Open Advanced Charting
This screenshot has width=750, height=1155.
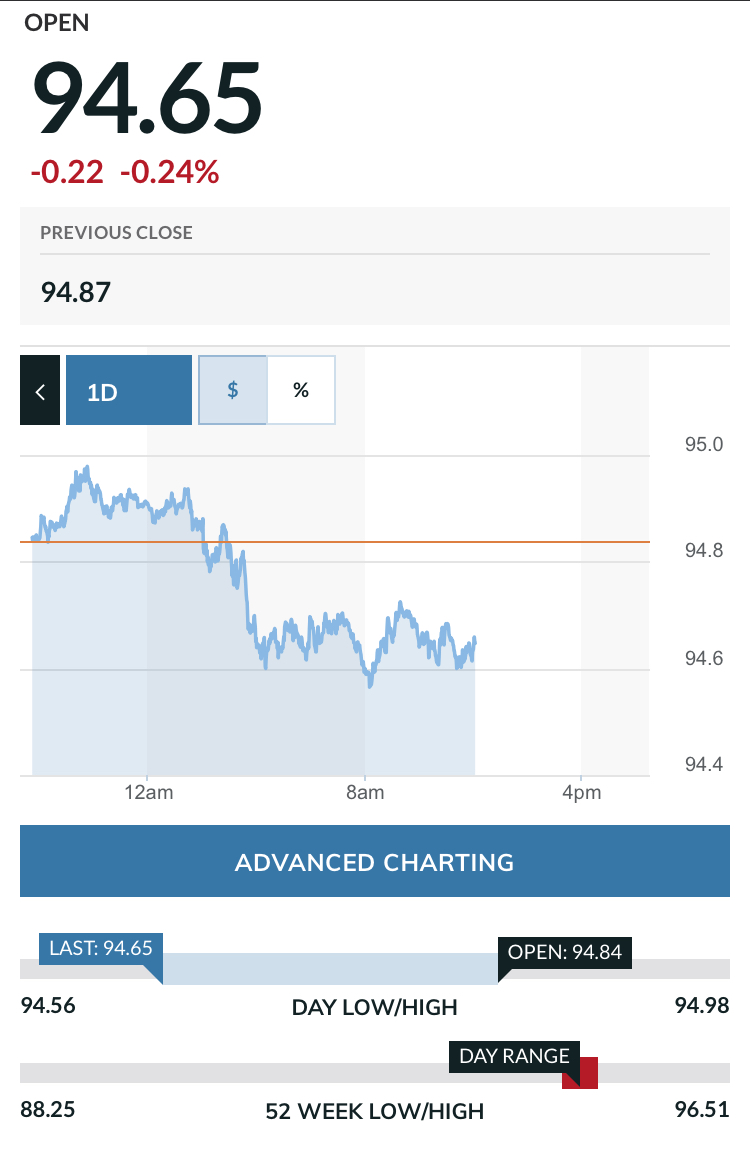tap(374, 862)
